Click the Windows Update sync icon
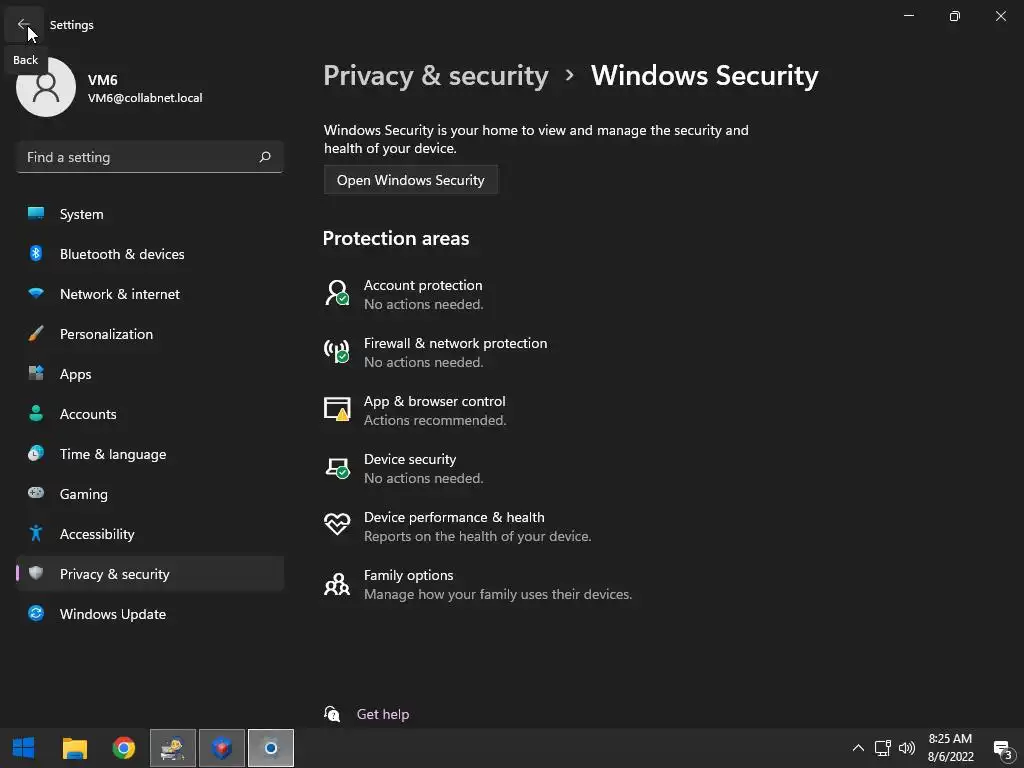1024x768 pixels. 36,613
